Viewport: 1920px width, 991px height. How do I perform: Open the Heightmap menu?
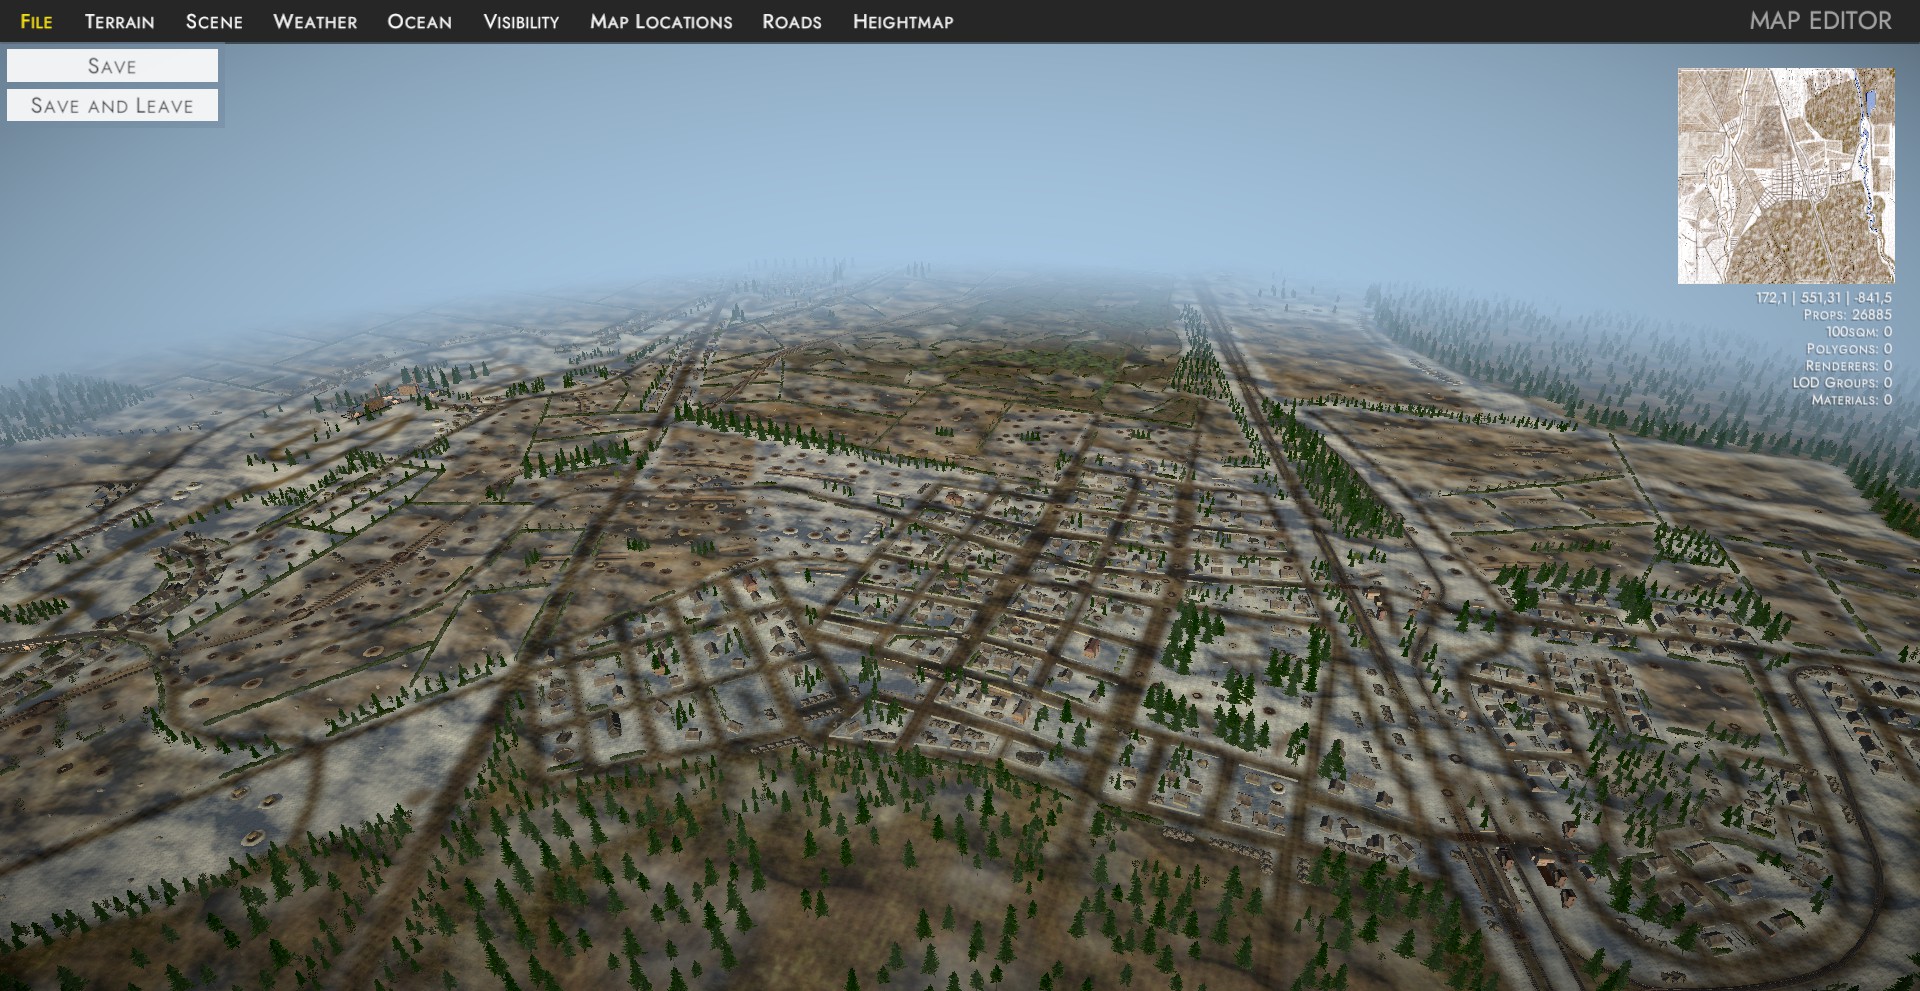pyautogui.click(x=903, y=21)
